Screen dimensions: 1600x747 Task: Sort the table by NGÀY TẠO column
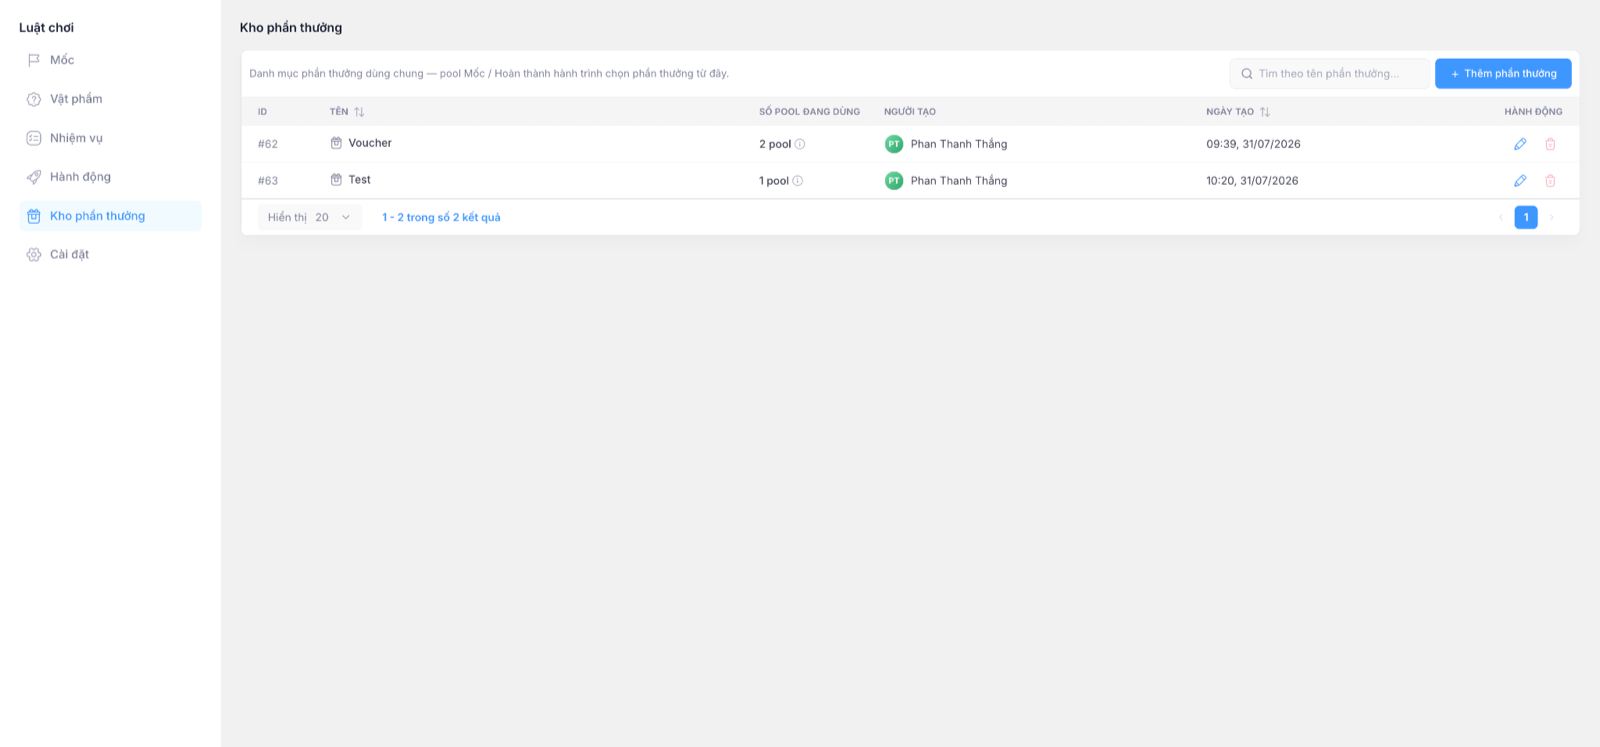pyautogui.click(x=1265, y=112)
